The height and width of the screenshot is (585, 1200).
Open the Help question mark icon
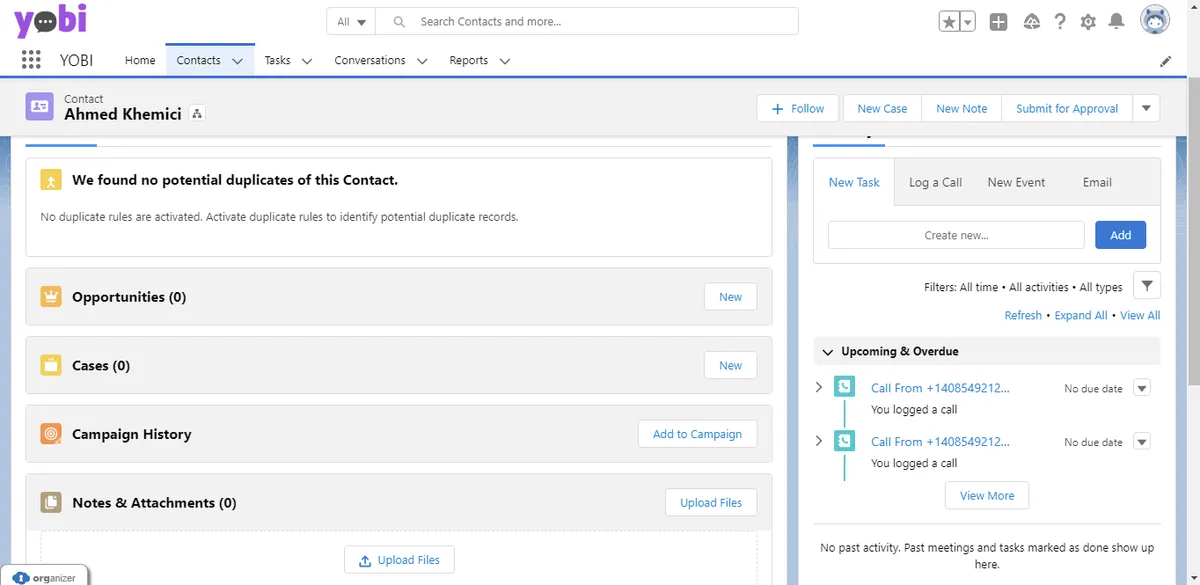click(x=1060, y=21)
